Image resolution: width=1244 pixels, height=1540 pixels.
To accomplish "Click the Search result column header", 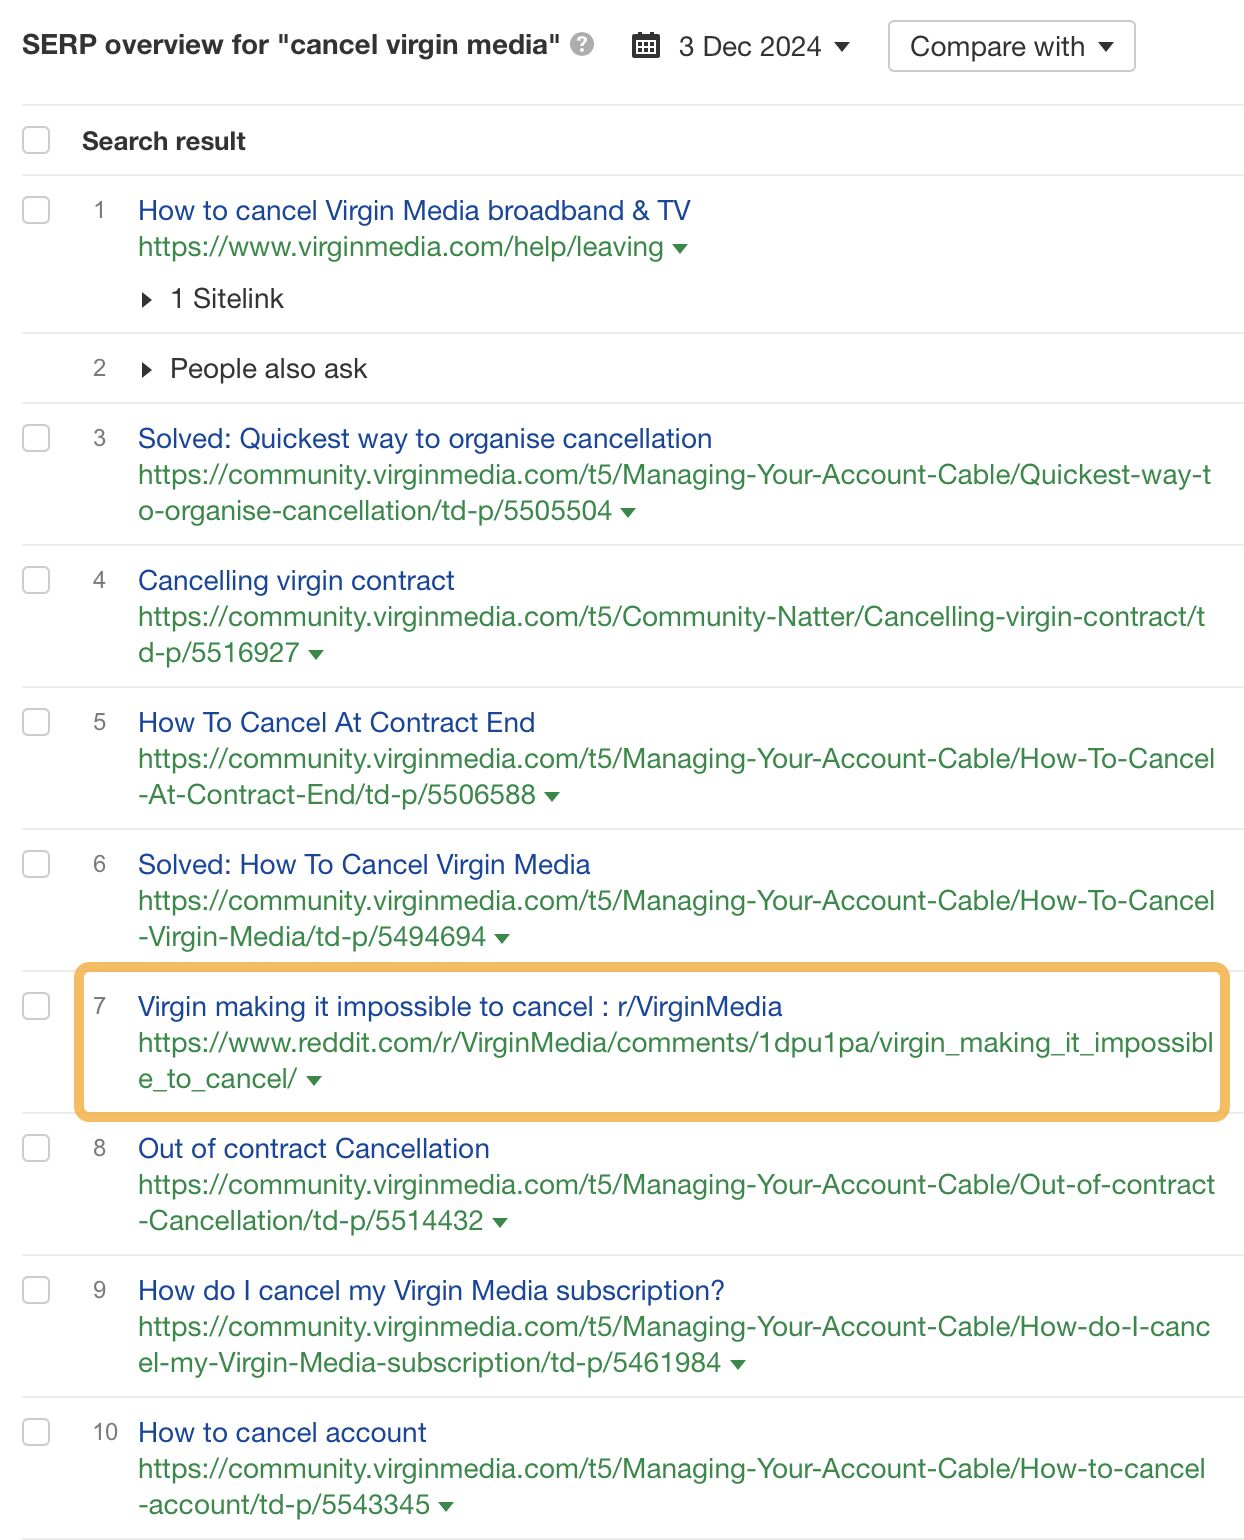I will (x=162, y=140).
